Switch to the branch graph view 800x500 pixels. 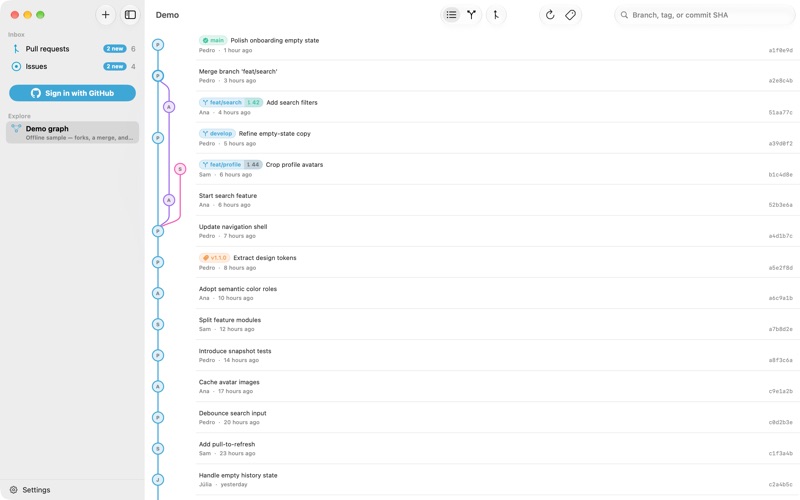click(x=471, y=15)
